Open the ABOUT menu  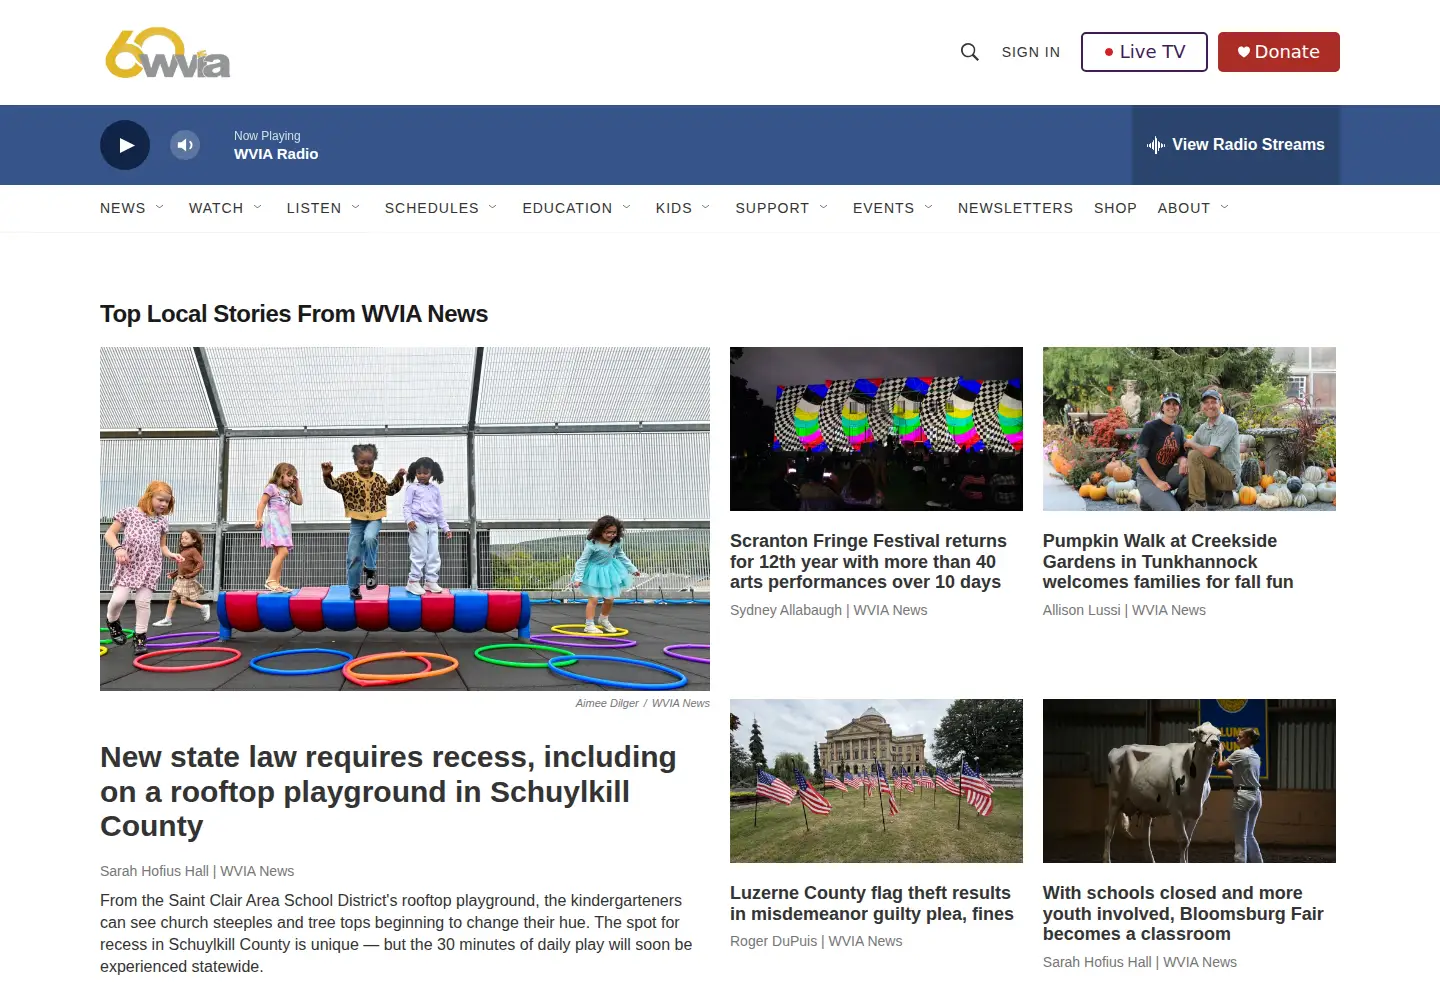(1184, 208)
